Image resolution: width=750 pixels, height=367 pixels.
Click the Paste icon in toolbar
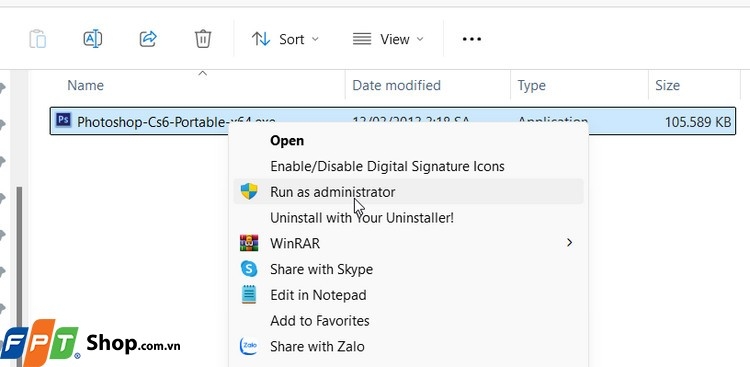coord(38,39)
